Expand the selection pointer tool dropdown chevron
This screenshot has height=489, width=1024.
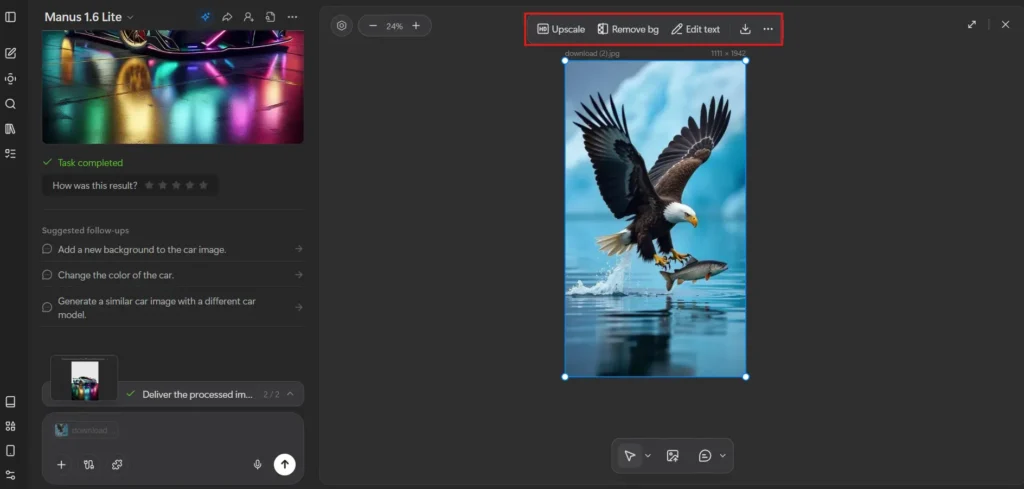(648, 456)
